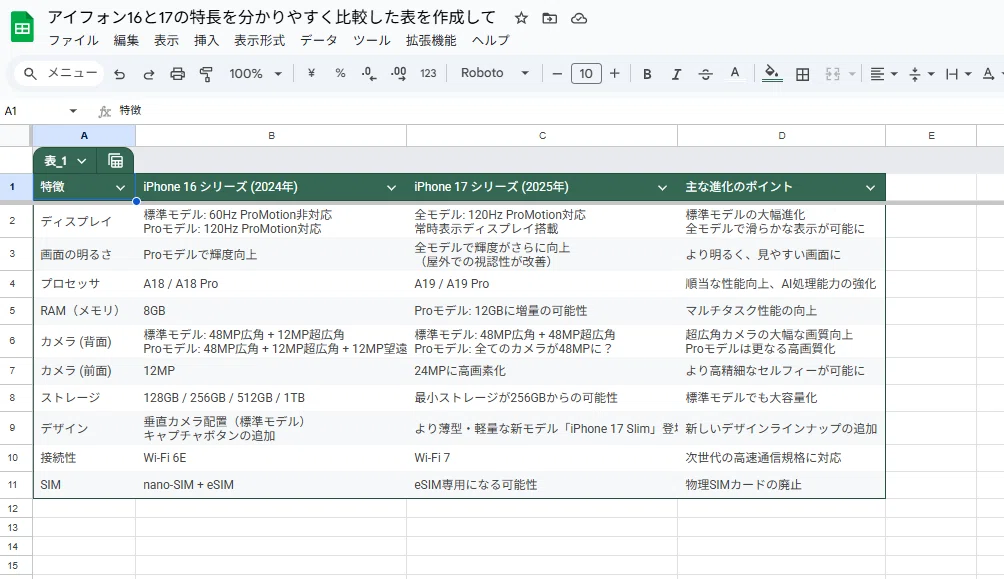This screenshot has width=1004, height=579.
Task: Open iPhone 17 シリーズ column dropdown
Action: [x=663, y=188]
